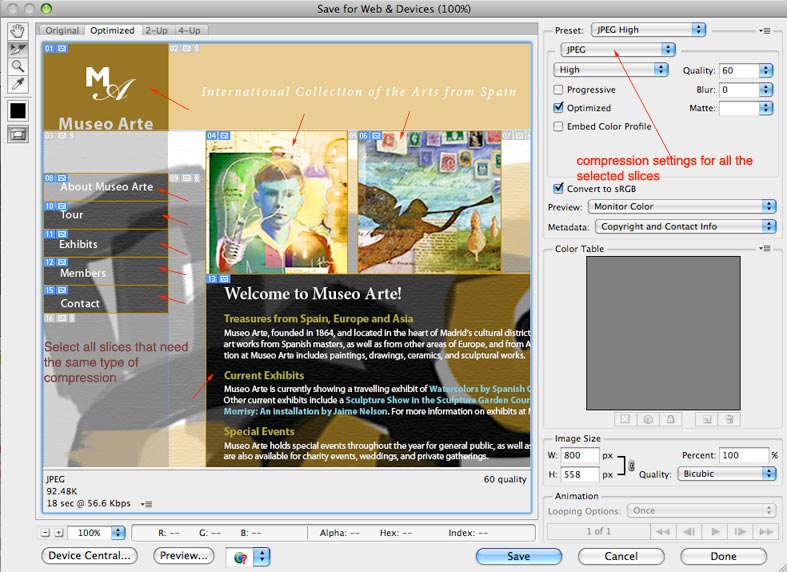Select the Zoom tool in the toolbox
The image size is (787, 572).
click(x=18, y=66)
